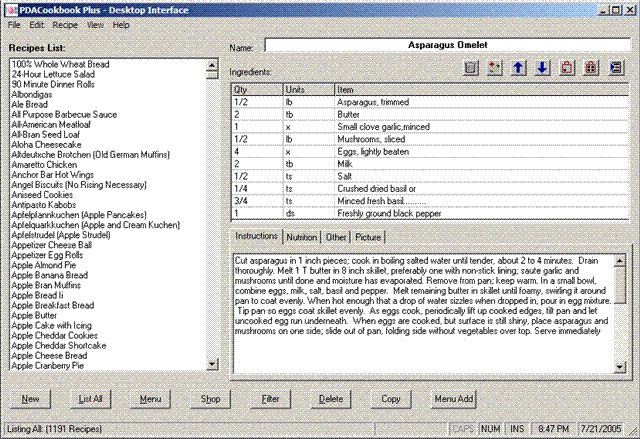The width and height of the screenshot is (640, 439).
Task: Select the Salt ingredient row
Action: [430, 176]
